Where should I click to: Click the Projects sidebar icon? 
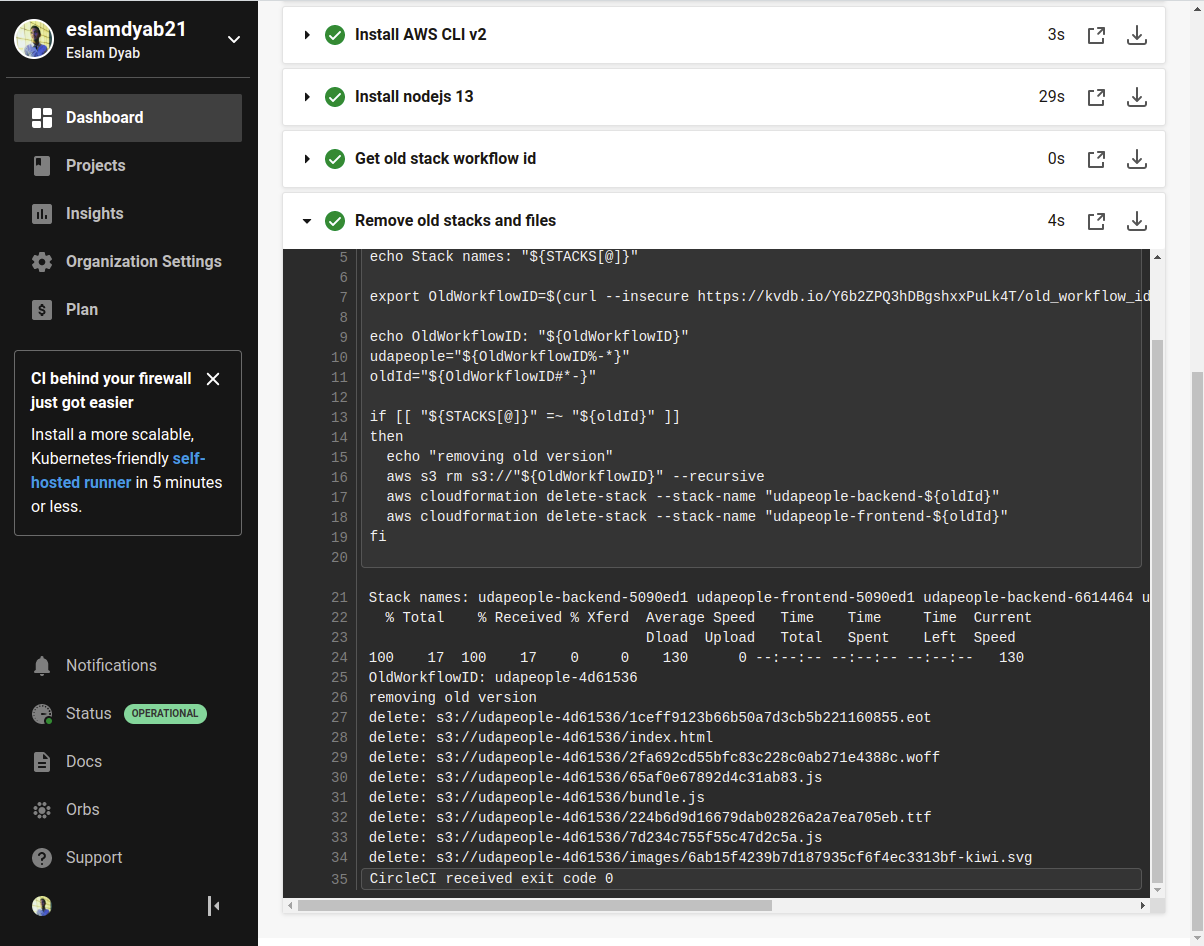click(x=42, y=166)
